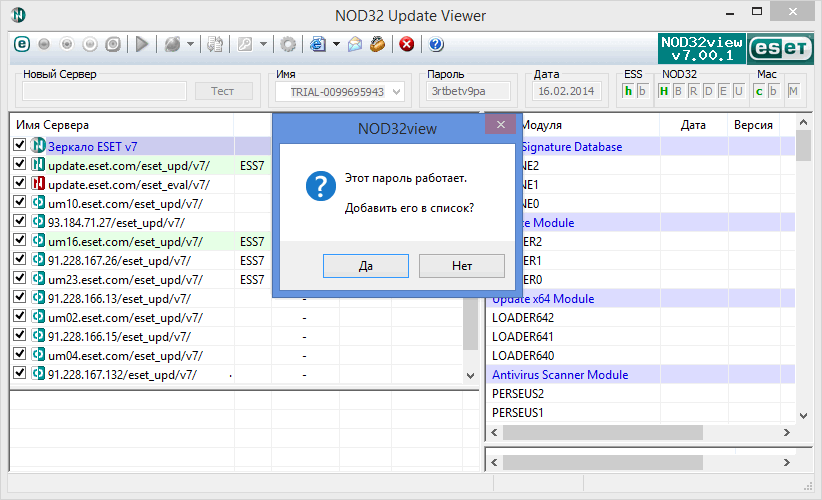Click the gear settings toolbar icon
The image size is (822, 500).
pyautogui.click(x=288, y=44)
